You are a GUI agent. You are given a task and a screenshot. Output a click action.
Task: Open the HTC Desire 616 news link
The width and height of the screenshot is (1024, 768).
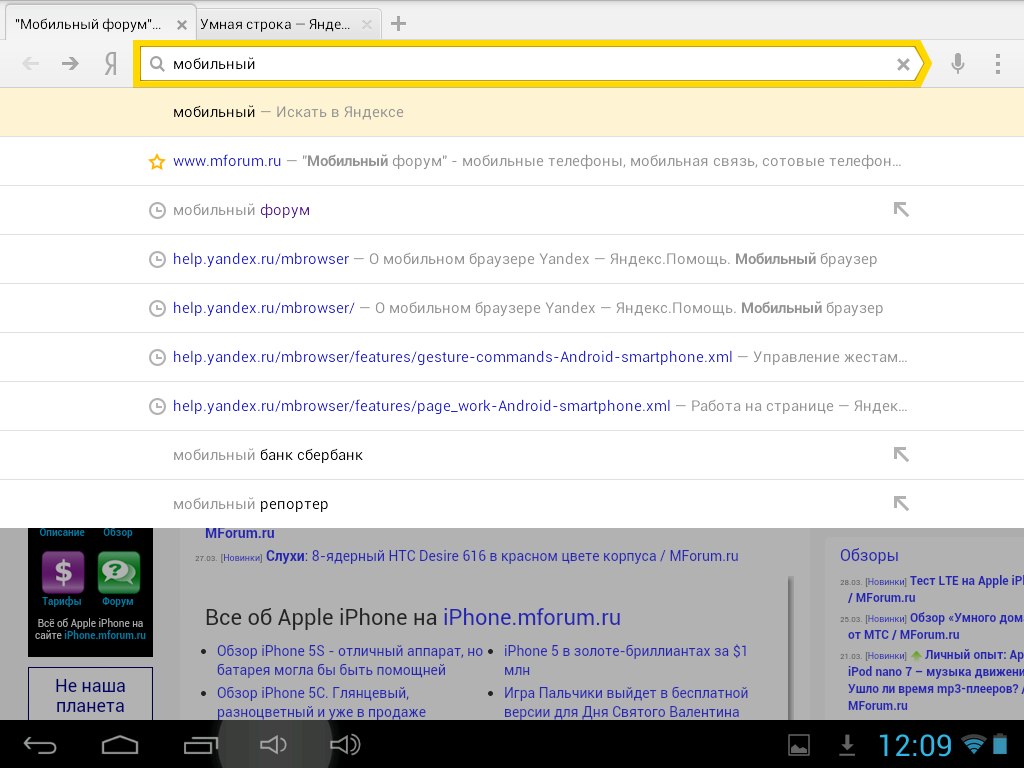tap(502, 556)
